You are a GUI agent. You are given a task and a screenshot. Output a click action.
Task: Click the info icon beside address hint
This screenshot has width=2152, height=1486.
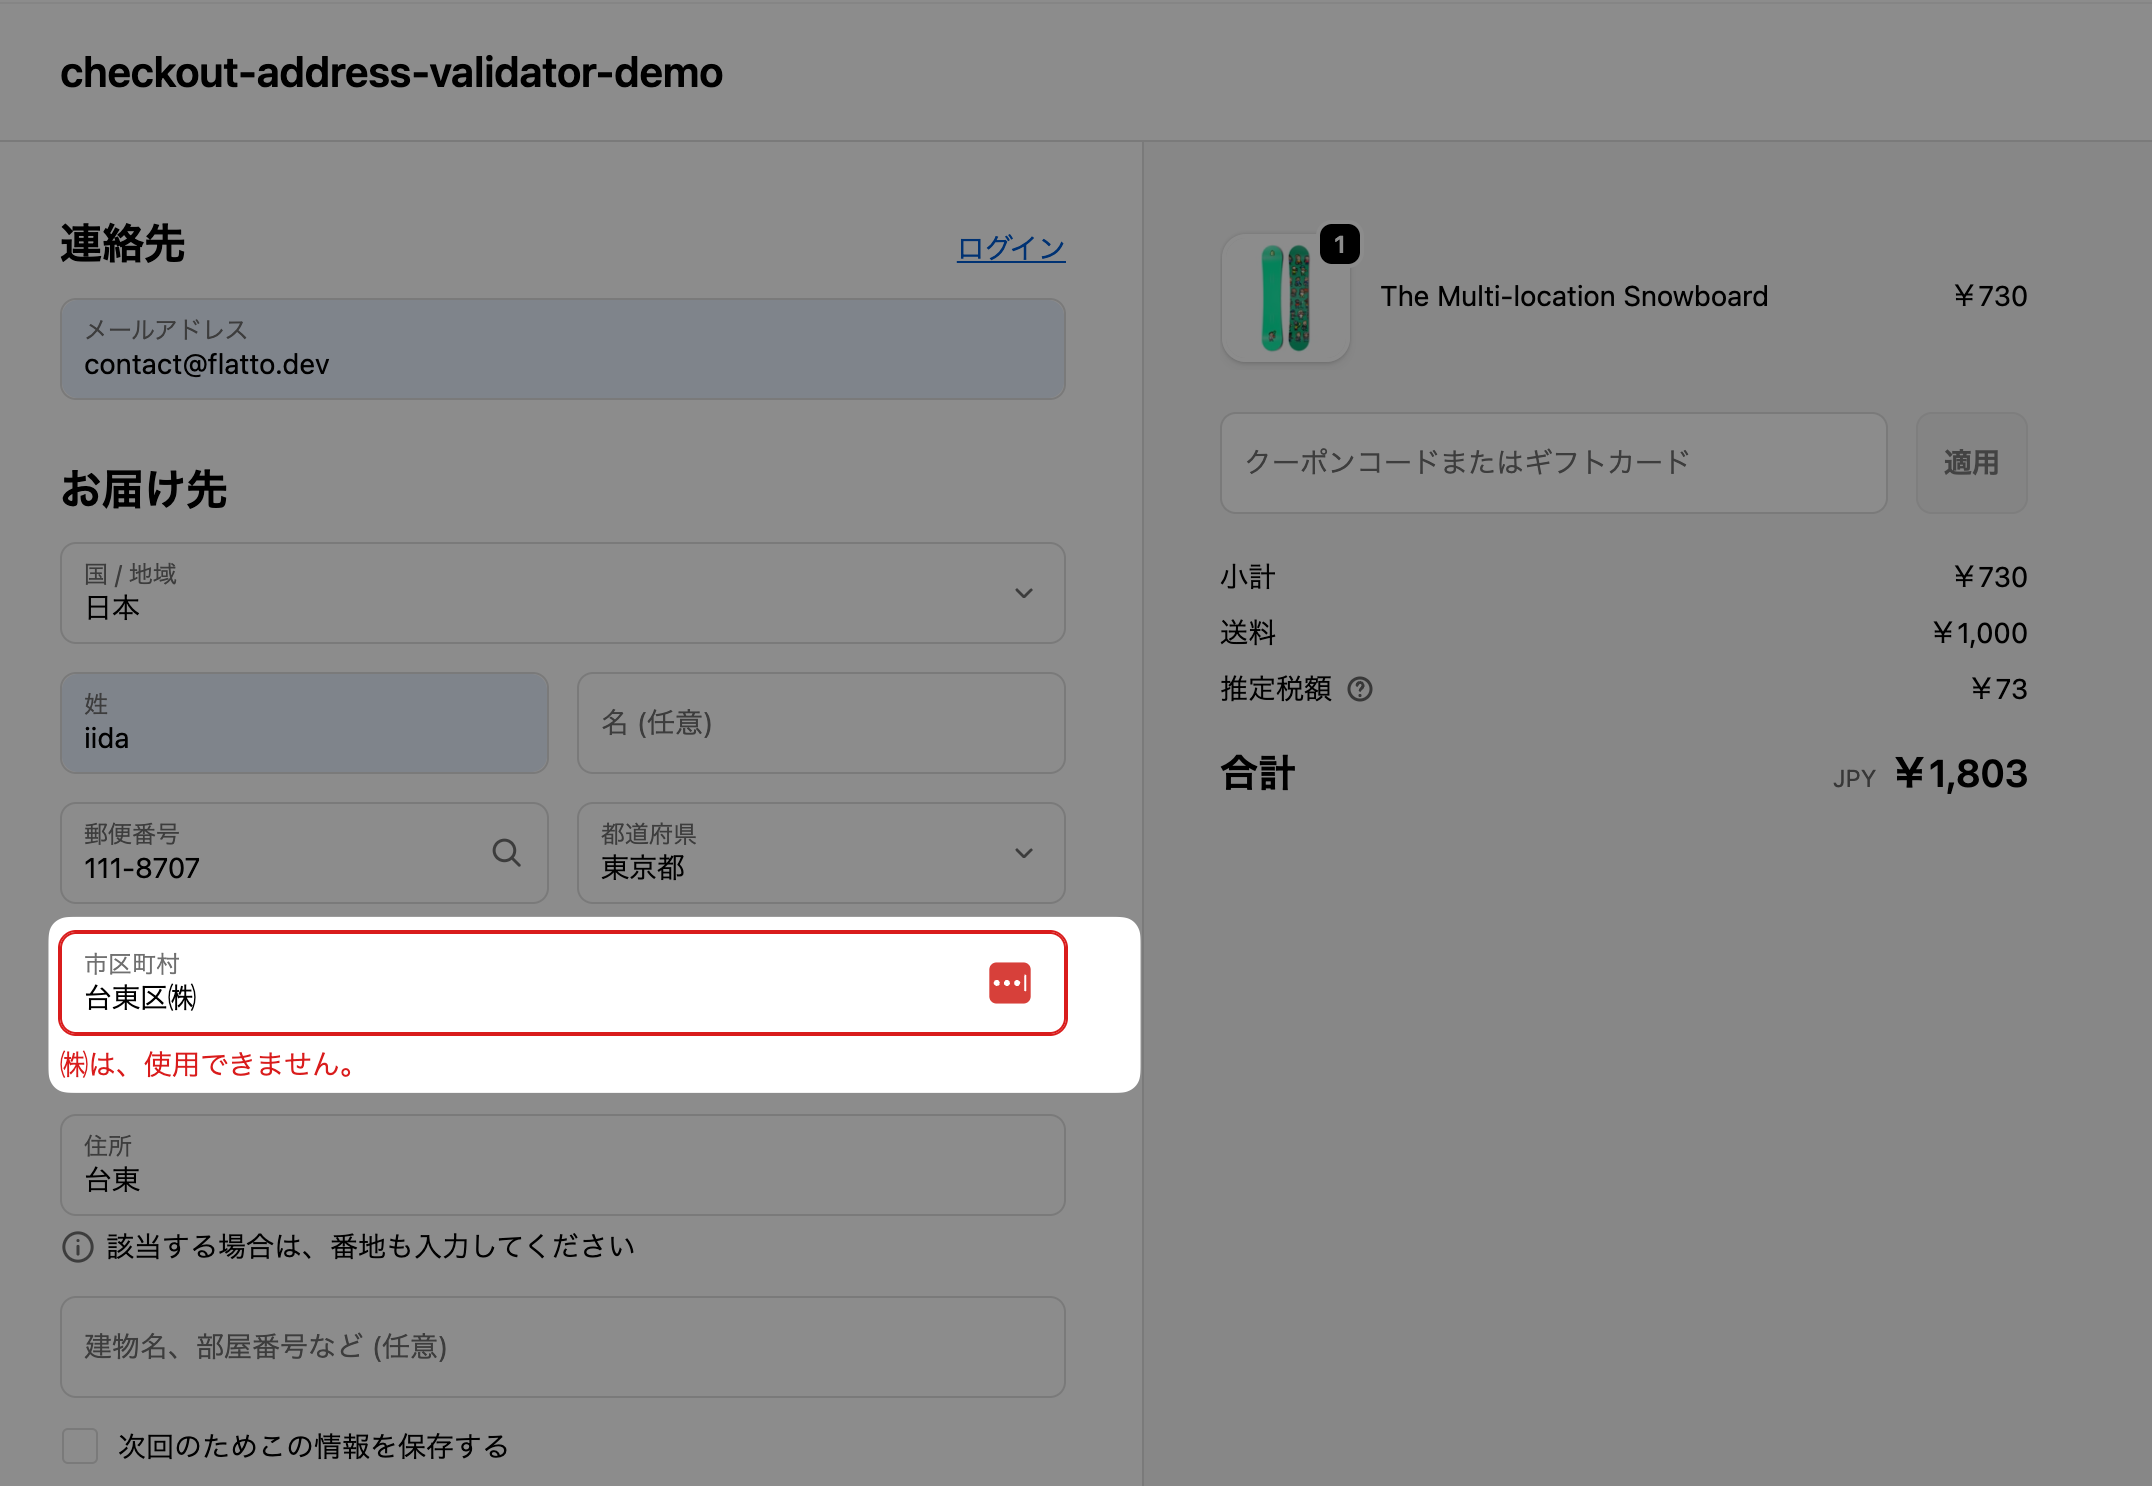point(78,1247)
